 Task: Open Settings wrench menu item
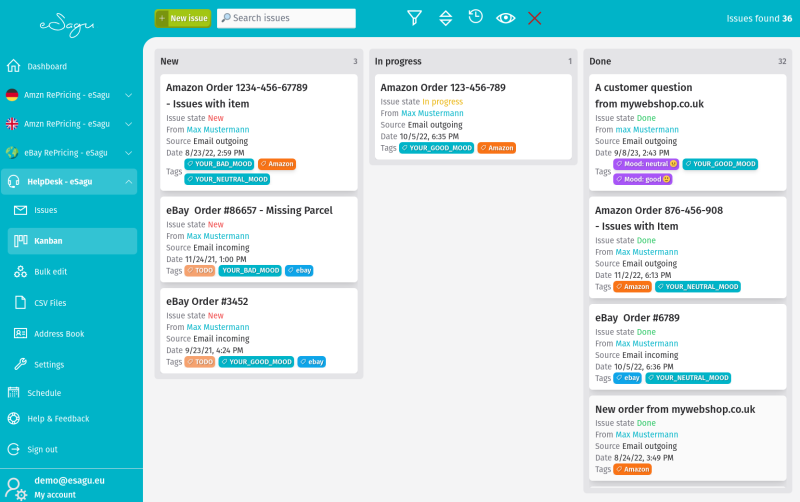pyautogui.click(x=72, y=365)
